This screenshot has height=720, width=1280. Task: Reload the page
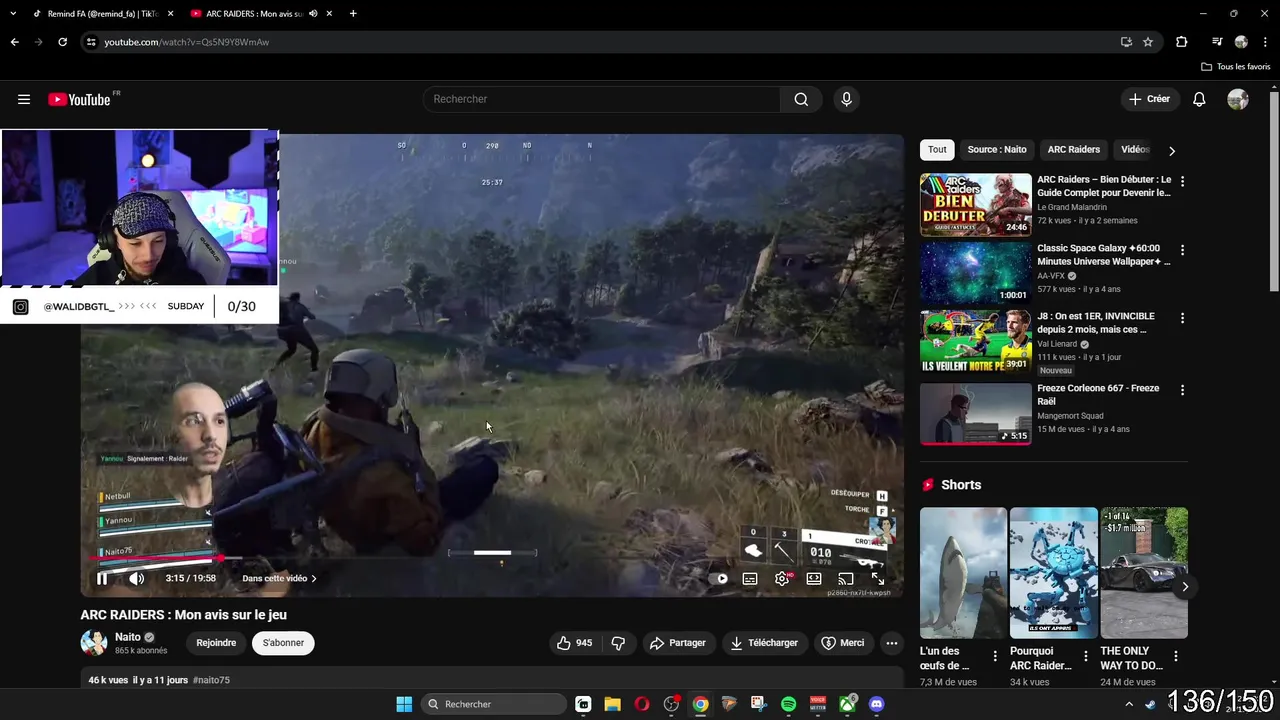tap(62, 42)
